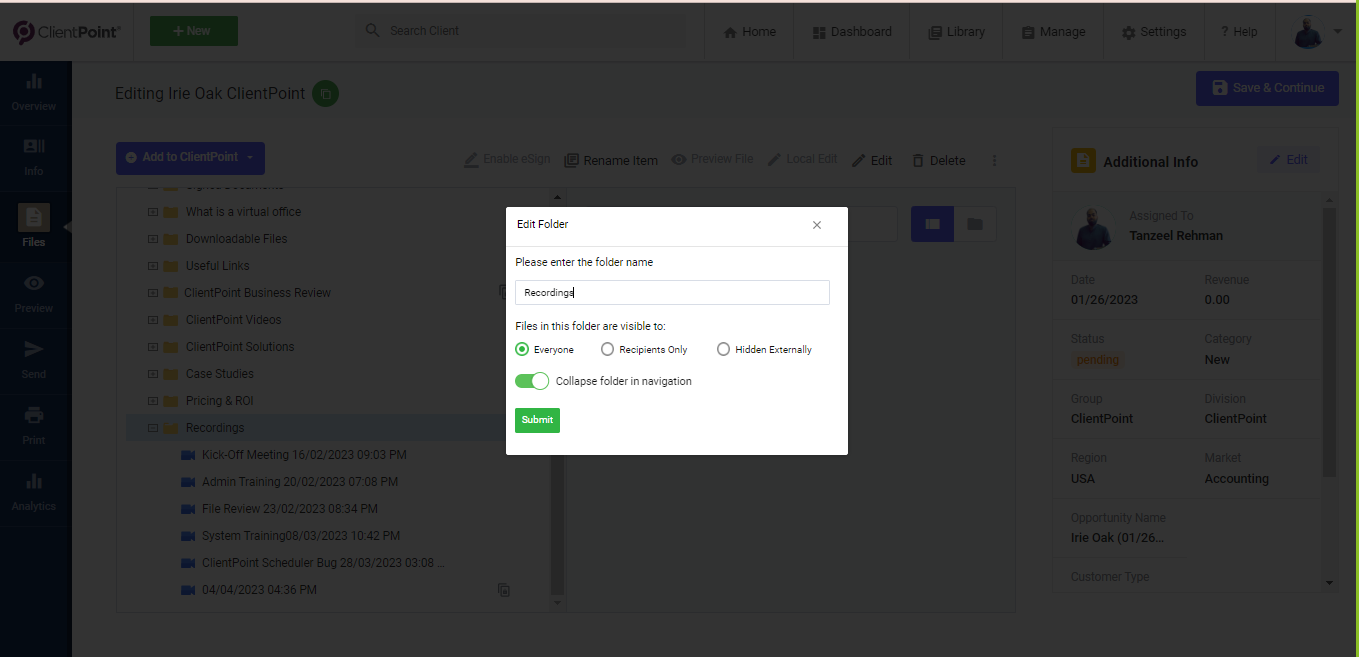The height and width of the screenshot is (657, 1359).
Task: Click the magnifier icon in the client search bar
Action: pyautogui.click(x=373, y=31)
